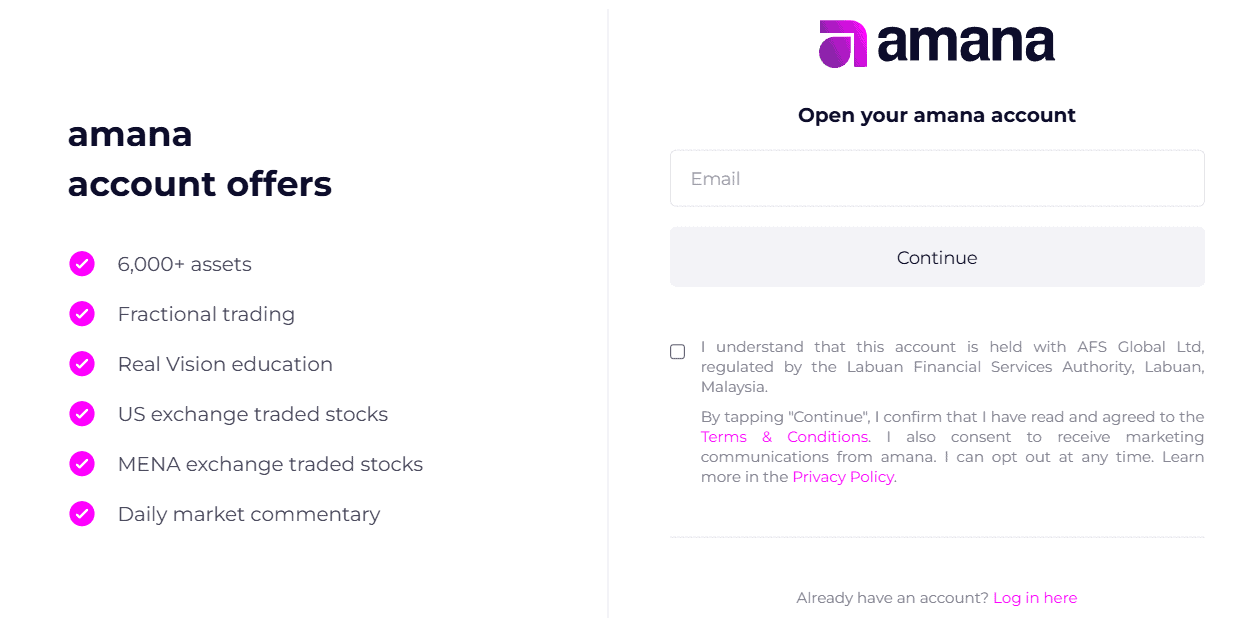1253x618 pixels.
Task: Click the checkmark icon beside 6,000+ assets
Action: [x=81, y=263]
